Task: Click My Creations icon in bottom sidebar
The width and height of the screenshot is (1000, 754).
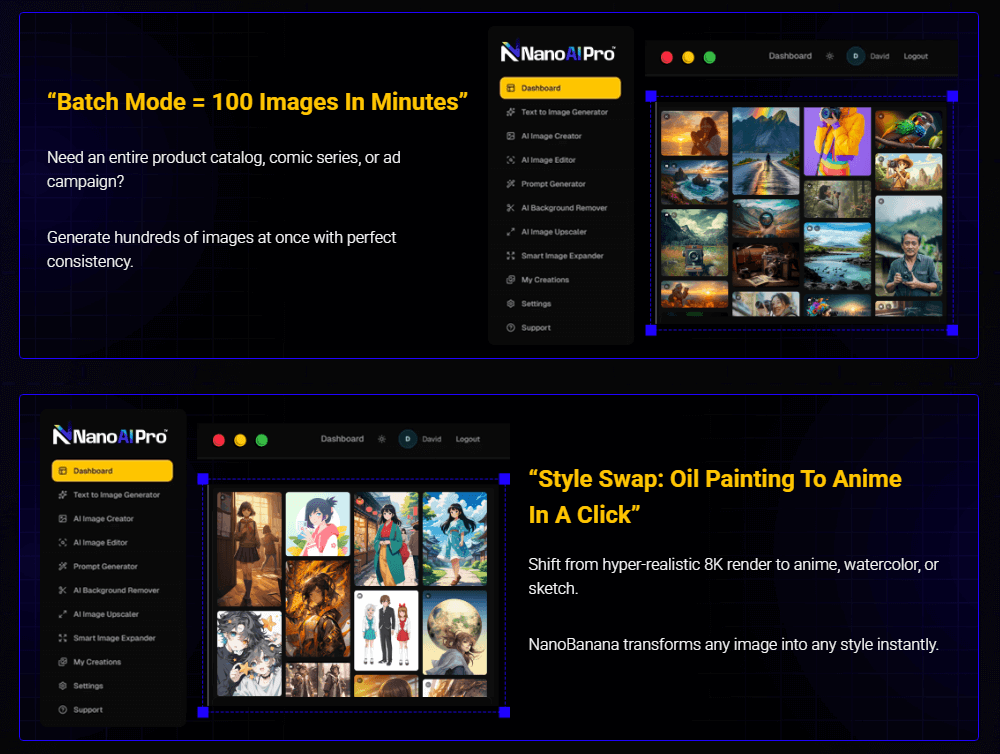Action: pyautogui.click(x=63, y=662)
